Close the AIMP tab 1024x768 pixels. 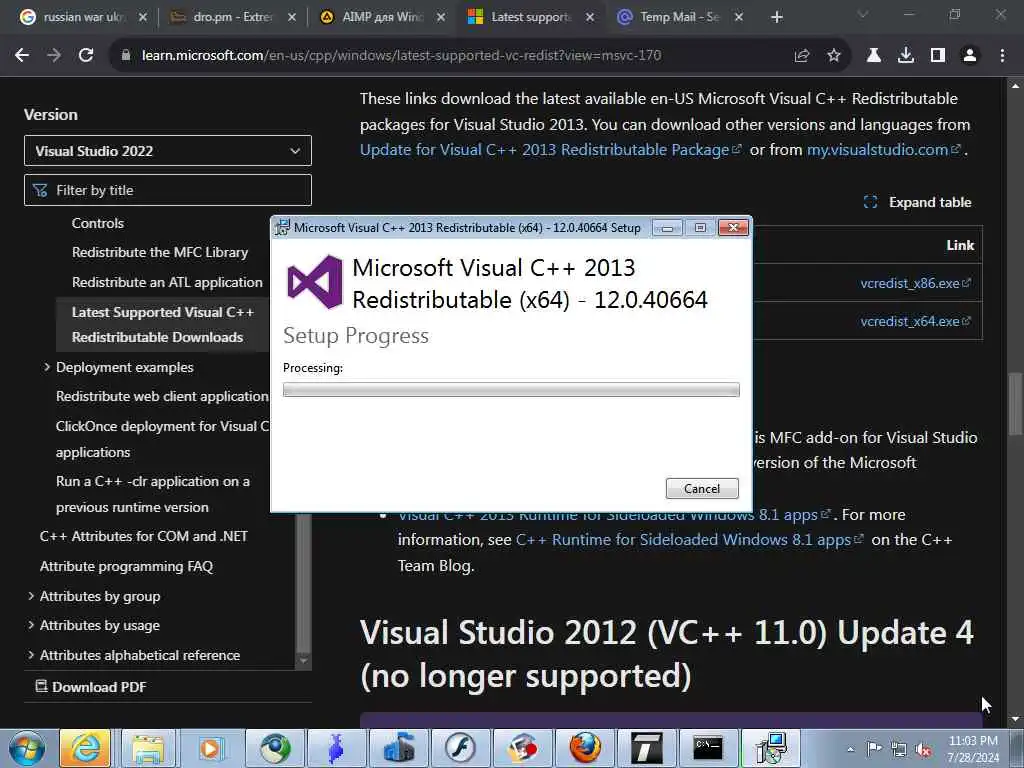coord(441,17)
